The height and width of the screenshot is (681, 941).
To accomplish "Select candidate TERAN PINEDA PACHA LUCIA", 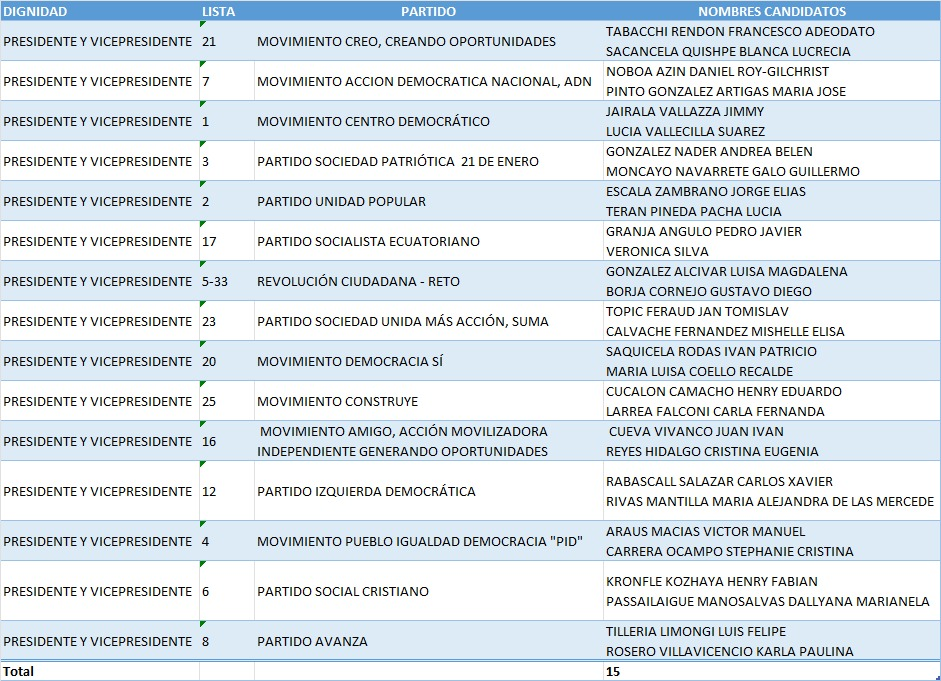I will point(693,212).
